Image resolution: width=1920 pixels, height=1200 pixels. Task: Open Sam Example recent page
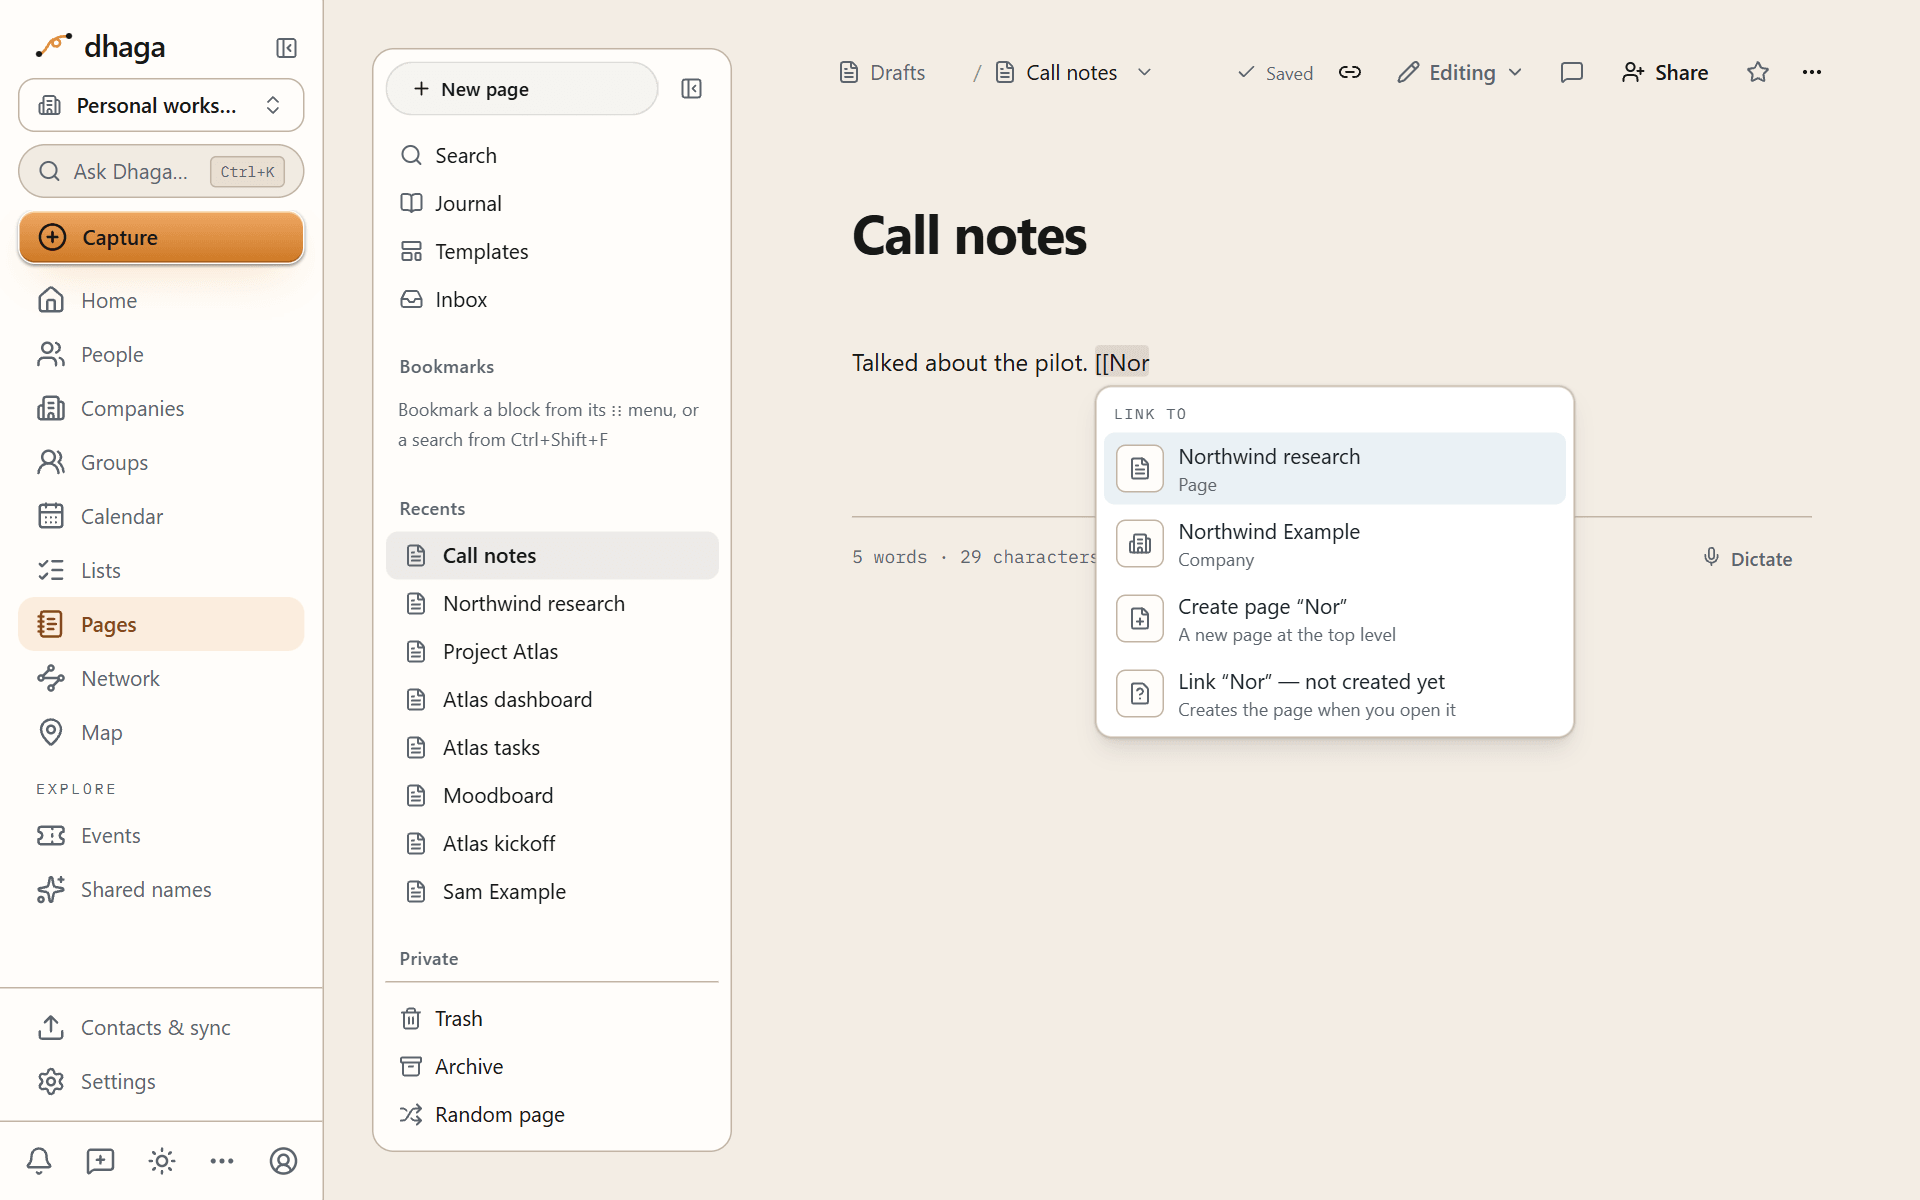tap(552, 892)
